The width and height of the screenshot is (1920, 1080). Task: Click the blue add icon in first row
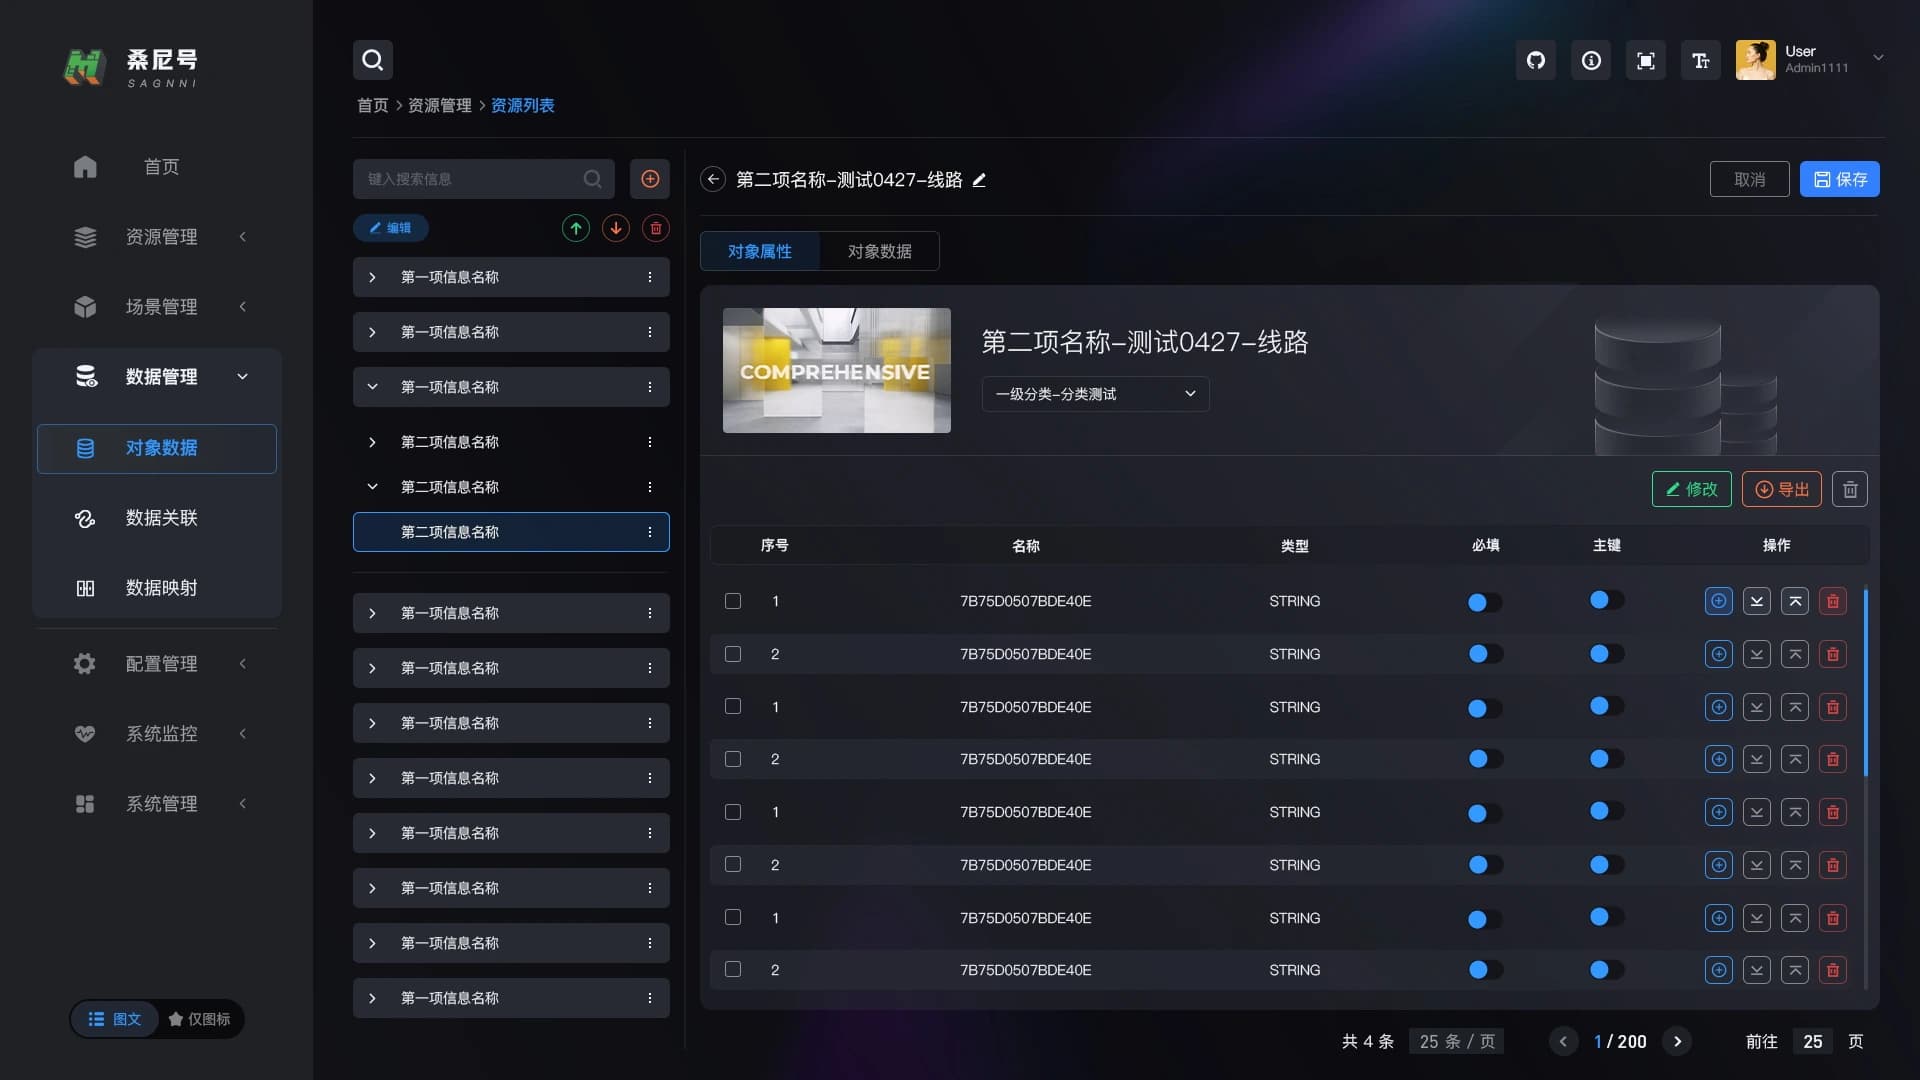point(1719,601)
